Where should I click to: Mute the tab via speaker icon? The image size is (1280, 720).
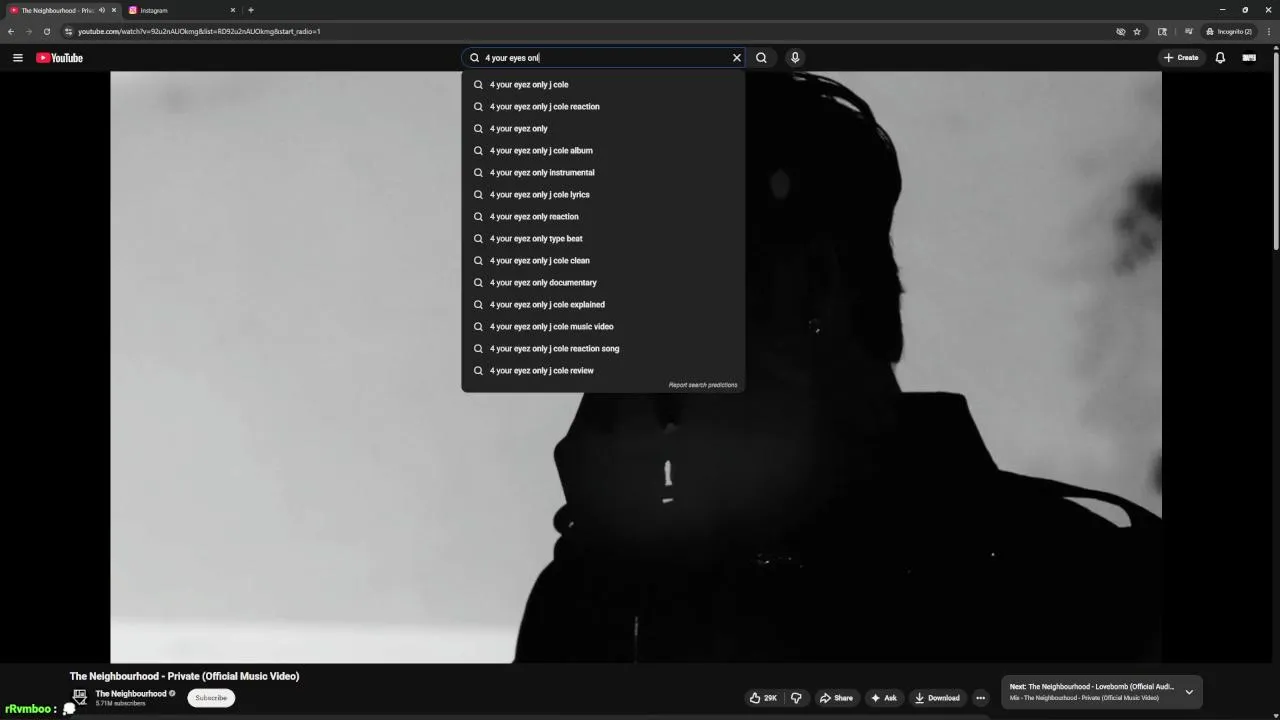tap(101, 10)
